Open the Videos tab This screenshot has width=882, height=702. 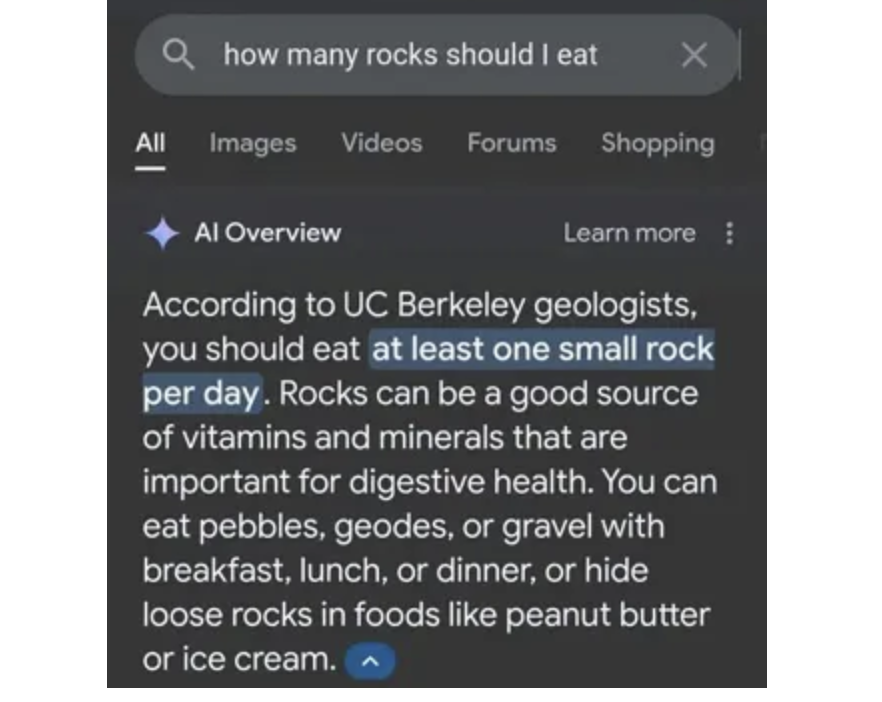click(x=381, y=143)
